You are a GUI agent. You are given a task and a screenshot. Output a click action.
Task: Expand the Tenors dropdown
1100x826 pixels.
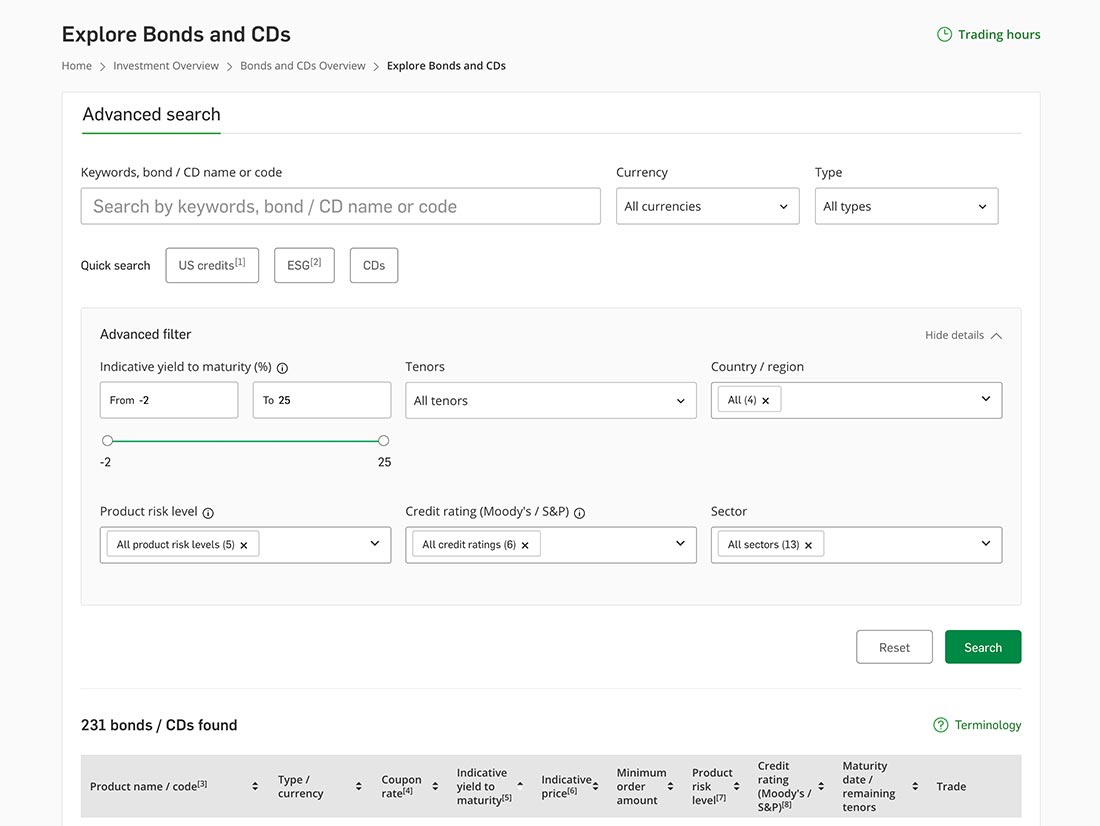point(551,401)
